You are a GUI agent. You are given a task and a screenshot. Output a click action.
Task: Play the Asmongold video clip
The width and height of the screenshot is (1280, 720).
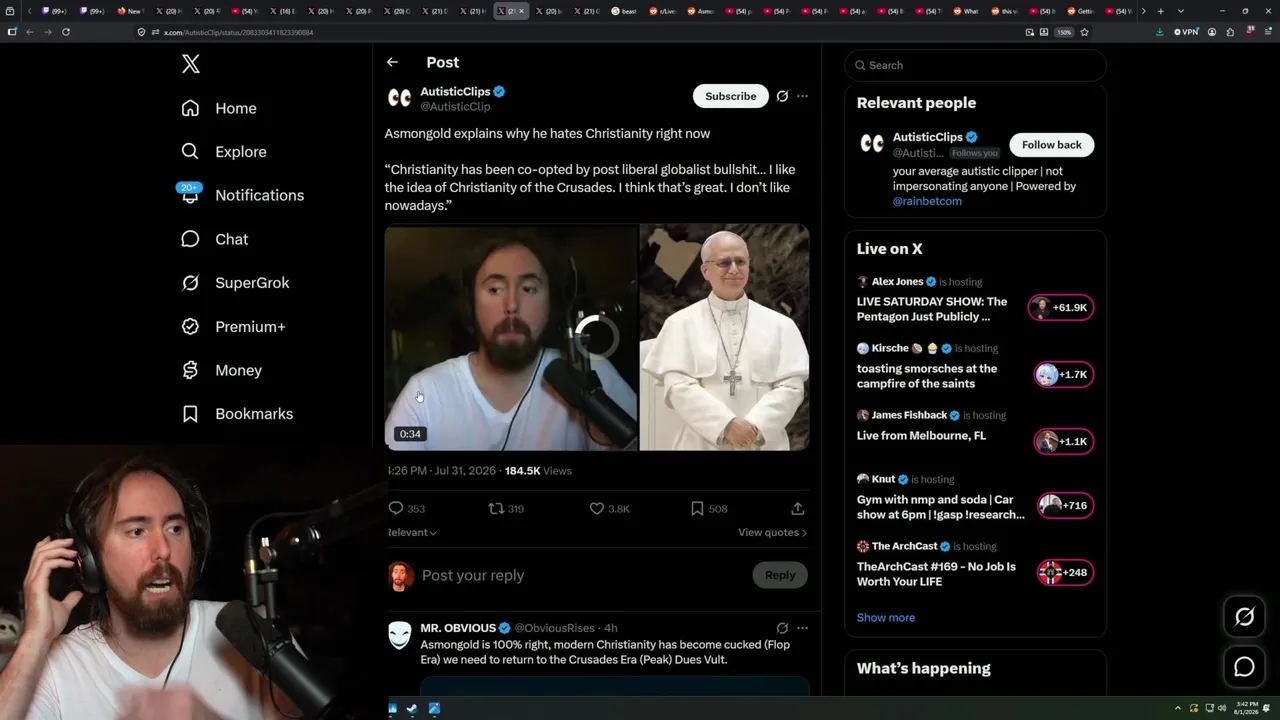pyautogui.click(x=511, y=337)
